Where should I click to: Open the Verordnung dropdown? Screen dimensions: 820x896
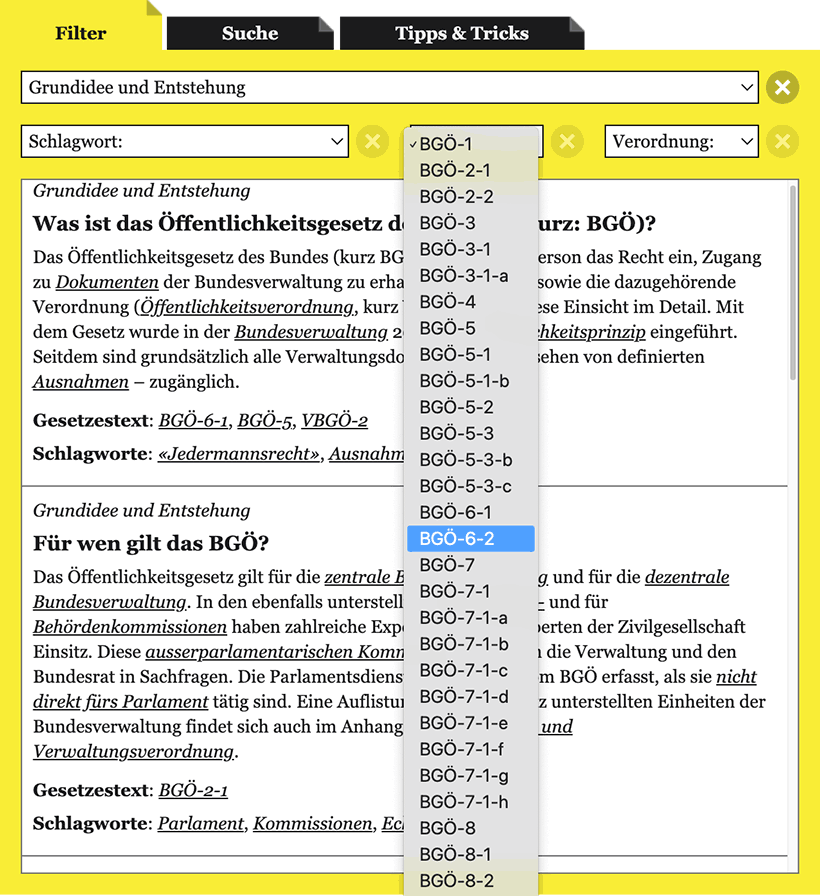(x=681, y=142)
